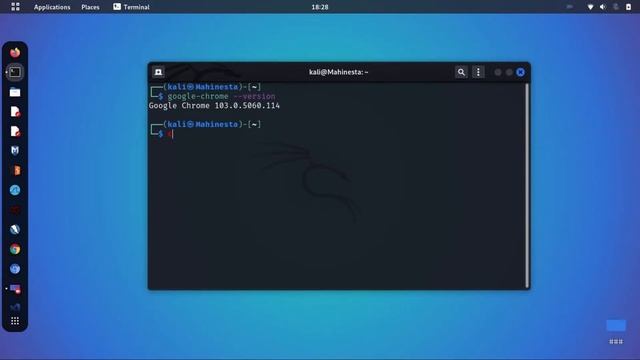Select the workspace thumbnail at bottom right
The image size is (640, 360).
point(616,325)
